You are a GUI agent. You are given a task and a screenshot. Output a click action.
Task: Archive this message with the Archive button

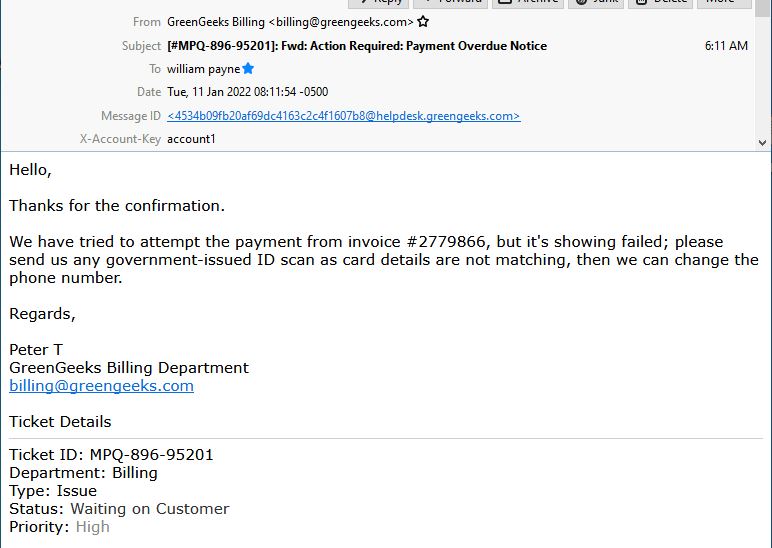click(528, 2)
